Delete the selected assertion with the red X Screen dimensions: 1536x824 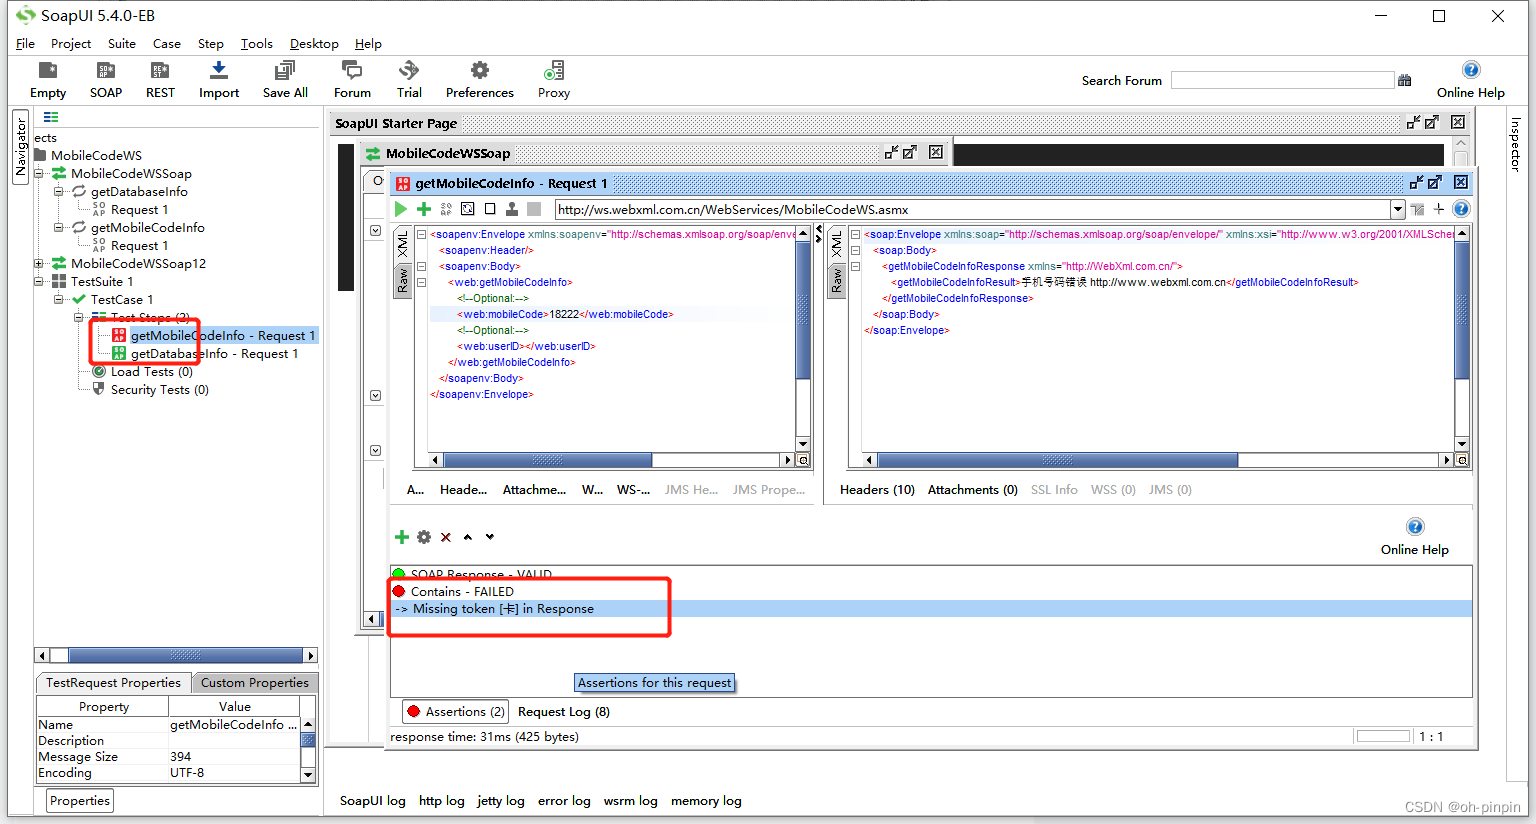click(445, 536)
